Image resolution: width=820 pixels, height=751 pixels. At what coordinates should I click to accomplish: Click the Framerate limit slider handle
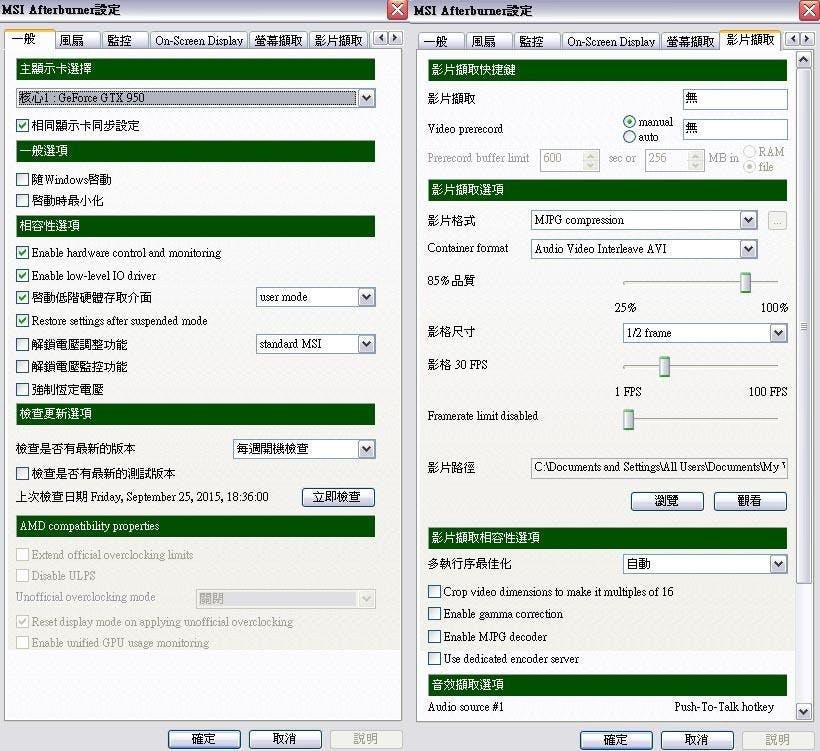629,419
